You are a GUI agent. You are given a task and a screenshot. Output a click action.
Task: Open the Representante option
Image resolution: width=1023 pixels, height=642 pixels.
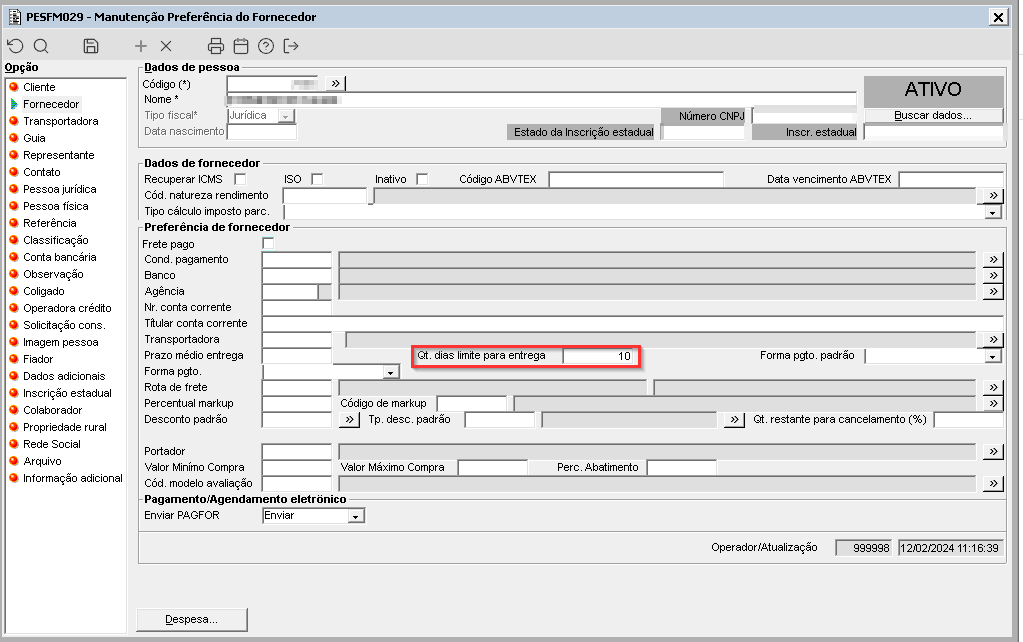click(59, 155)
